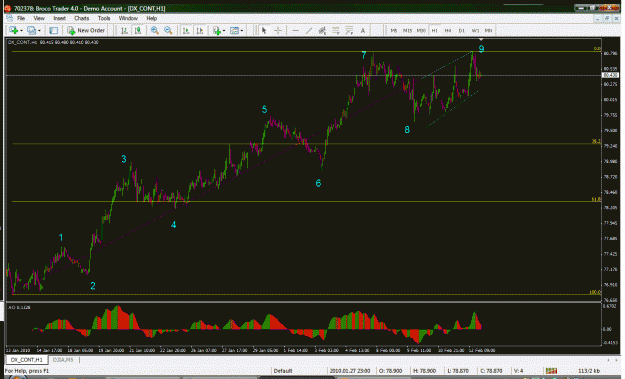Open the Help menu
The height and width of the screenshot is (379, 625).
point(151,18)
